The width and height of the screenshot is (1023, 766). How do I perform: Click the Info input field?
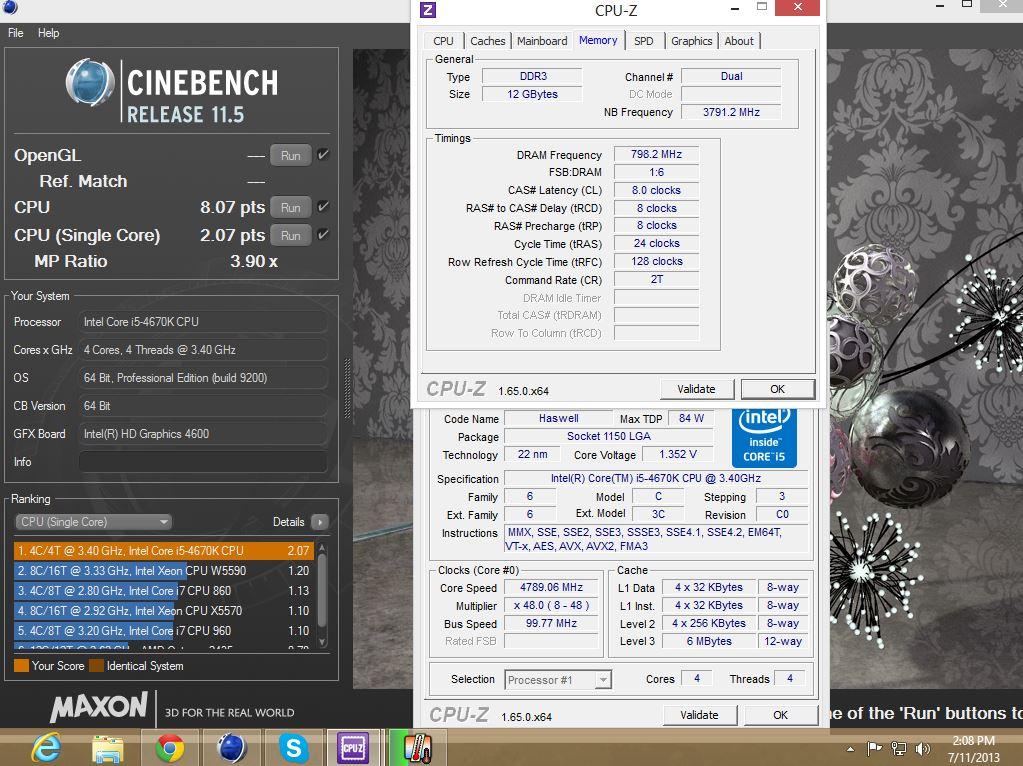click(202, 462)
